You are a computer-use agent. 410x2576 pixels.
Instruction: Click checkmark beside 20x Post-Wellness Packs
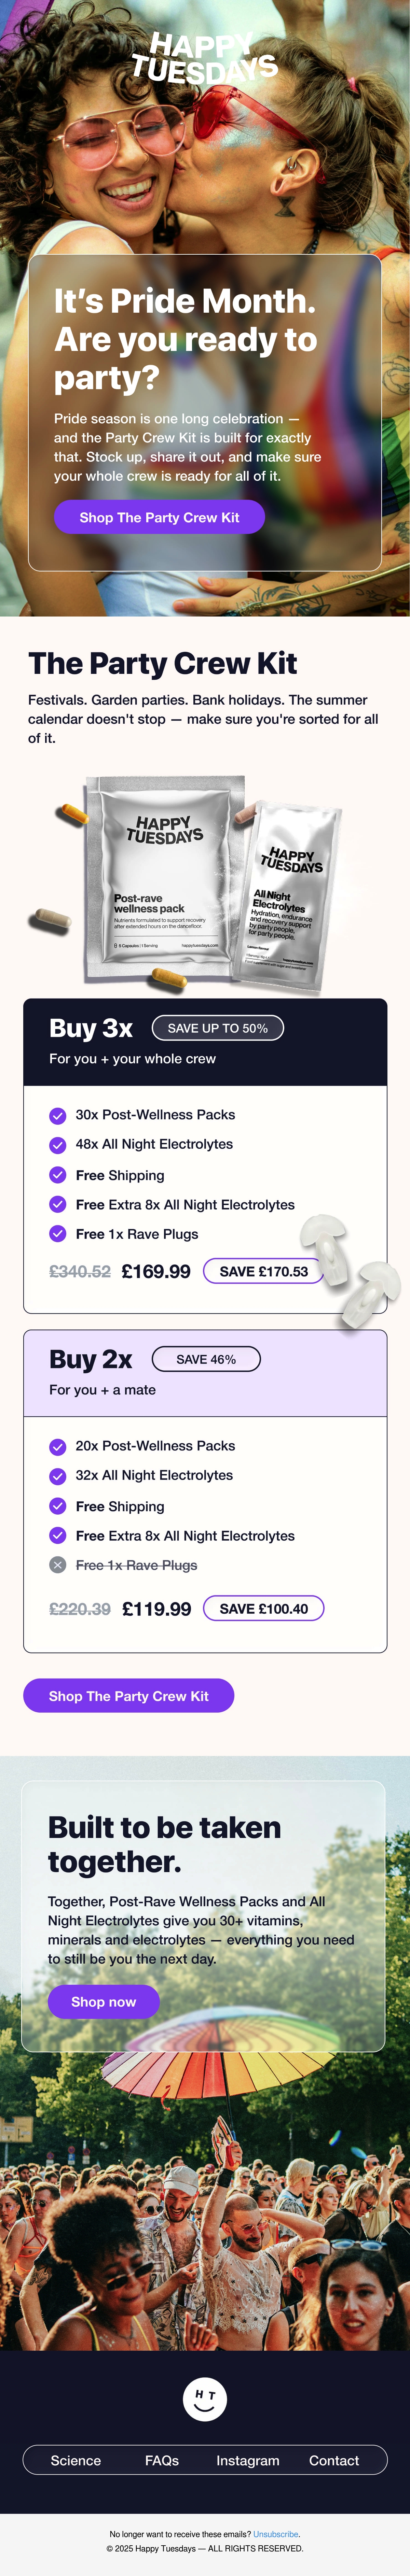tap(58, 1446)
